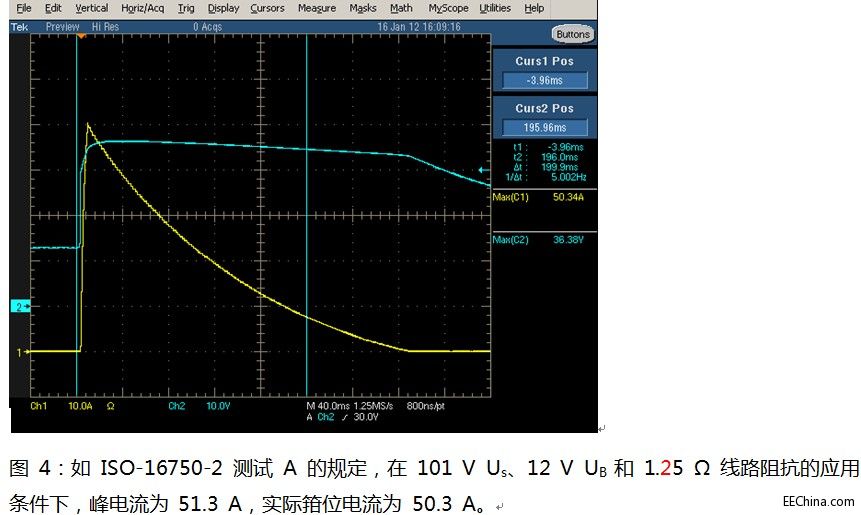Open the Horiz/Acq menu
The height and width of the screenshot is (515, 861).
click(142, 8)
